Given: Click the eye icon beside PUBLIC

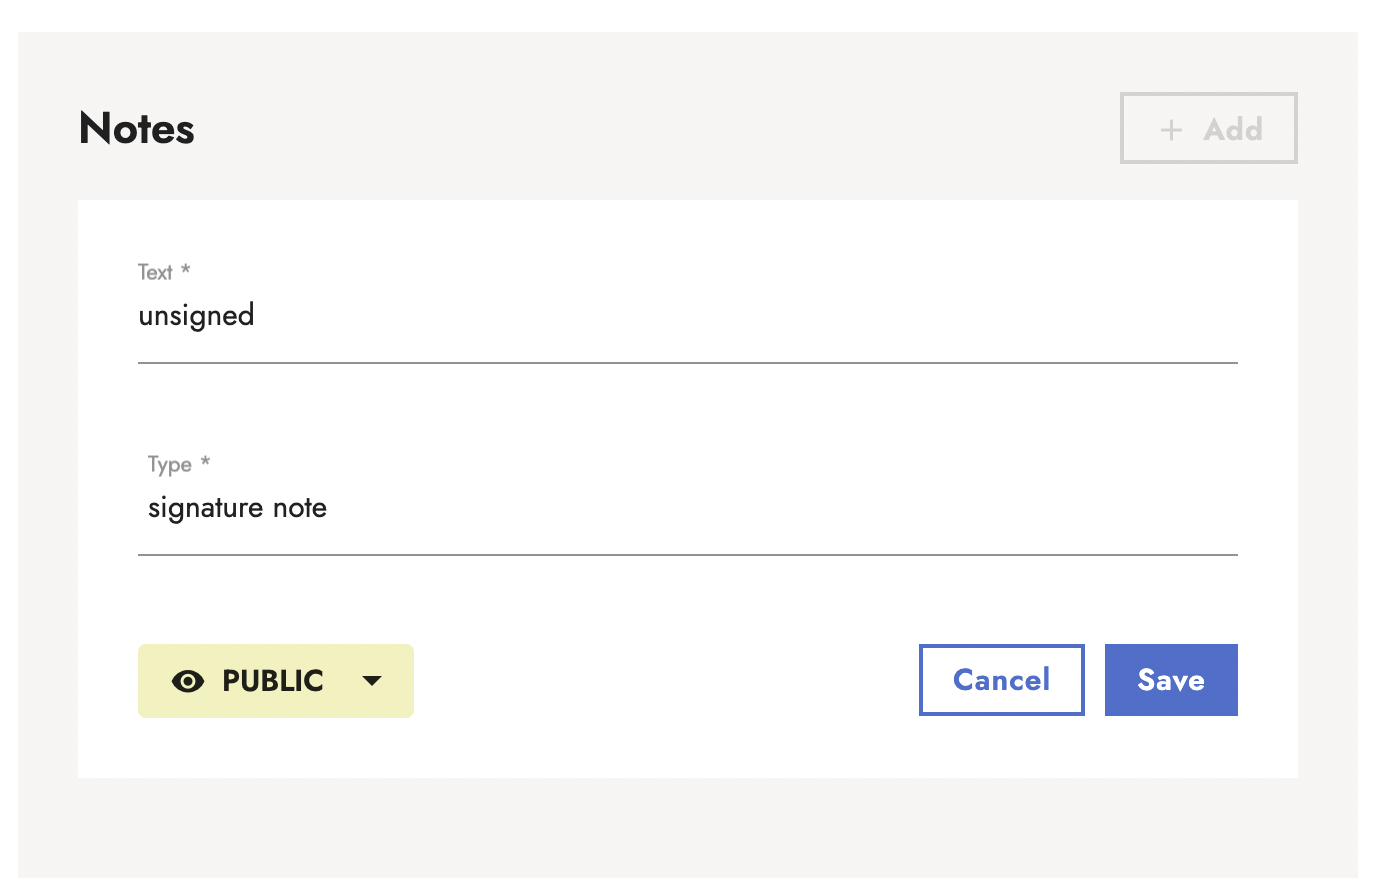Looking at the screenshot, I should 188,681.
